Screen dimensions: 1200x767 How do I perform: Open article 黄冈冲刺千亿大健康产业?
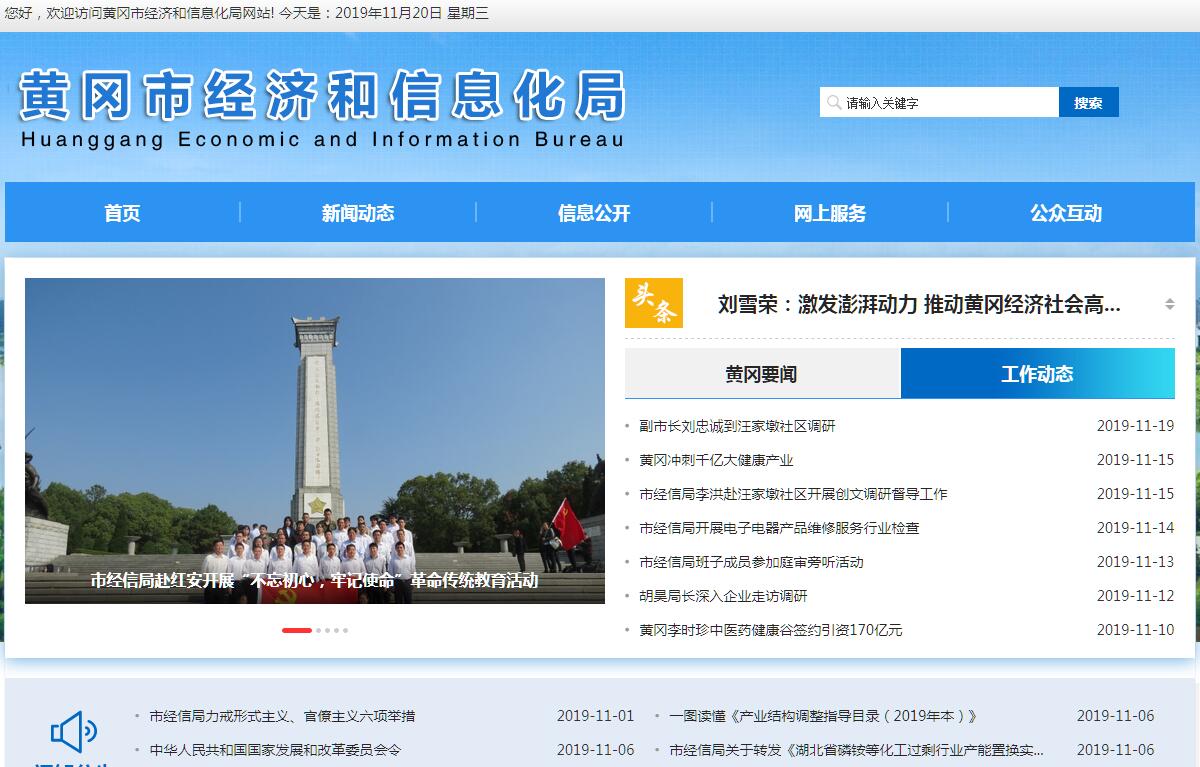[x=716, y=460]
